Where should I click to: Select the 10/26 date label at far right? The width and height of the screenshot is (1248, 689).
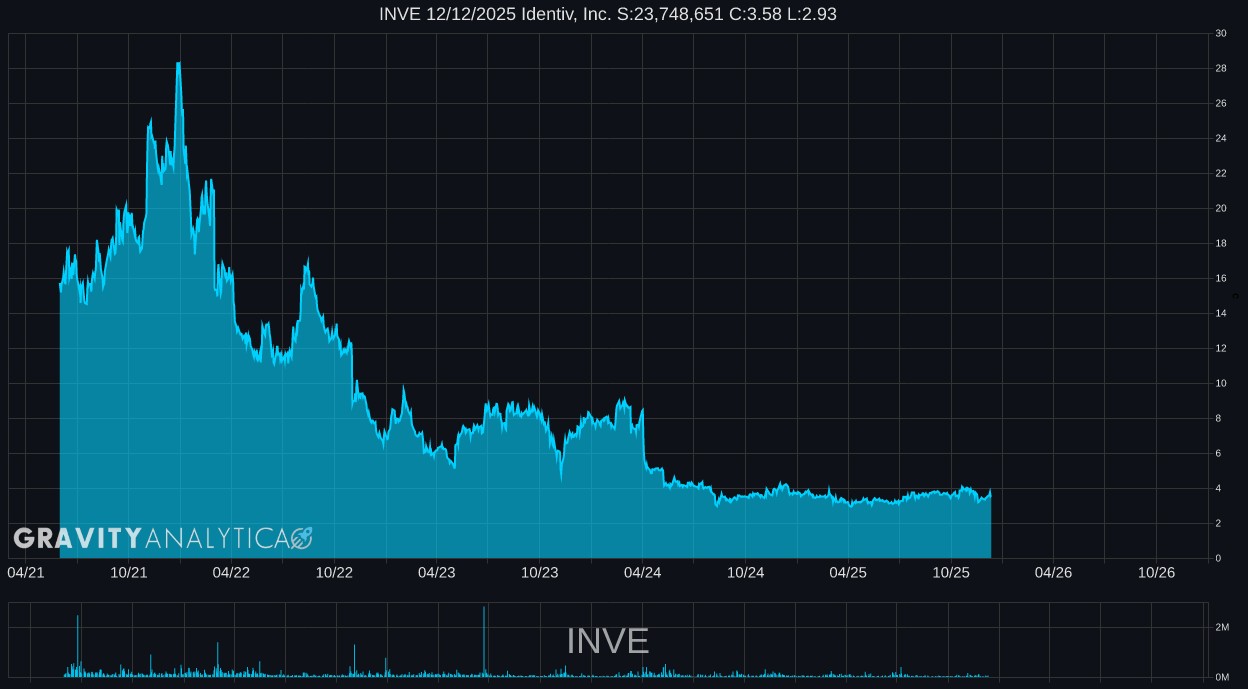click(1156, 573)
